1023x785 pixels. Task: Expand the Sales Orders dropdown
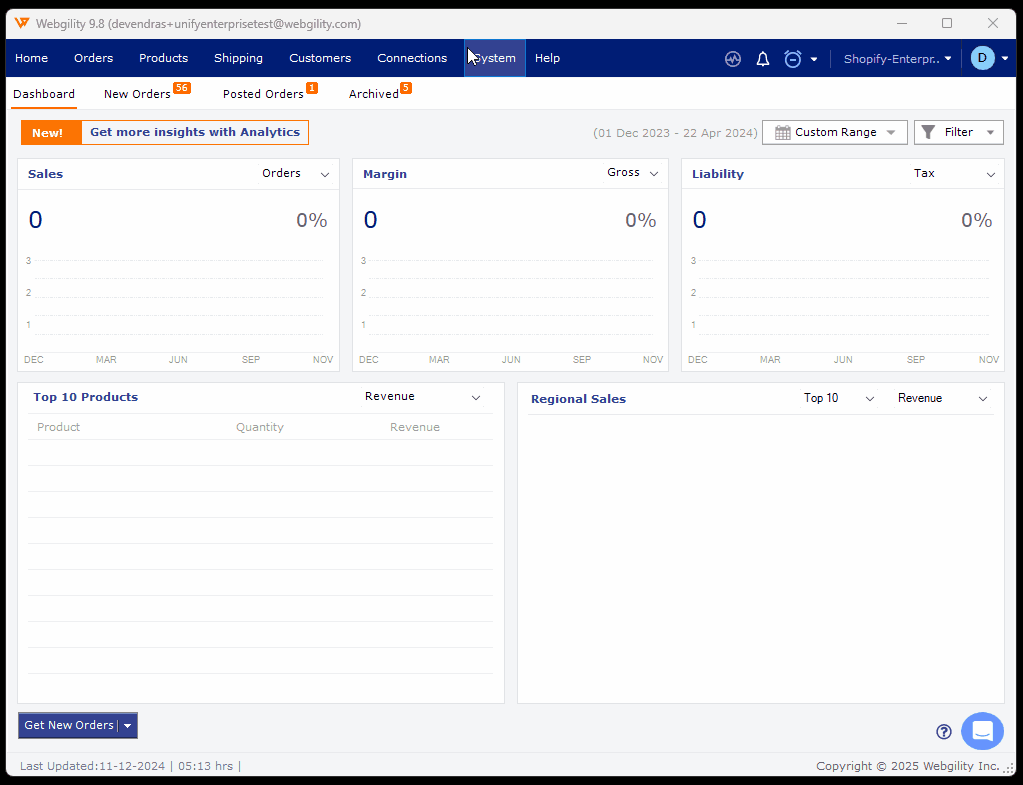pos(295,174)
